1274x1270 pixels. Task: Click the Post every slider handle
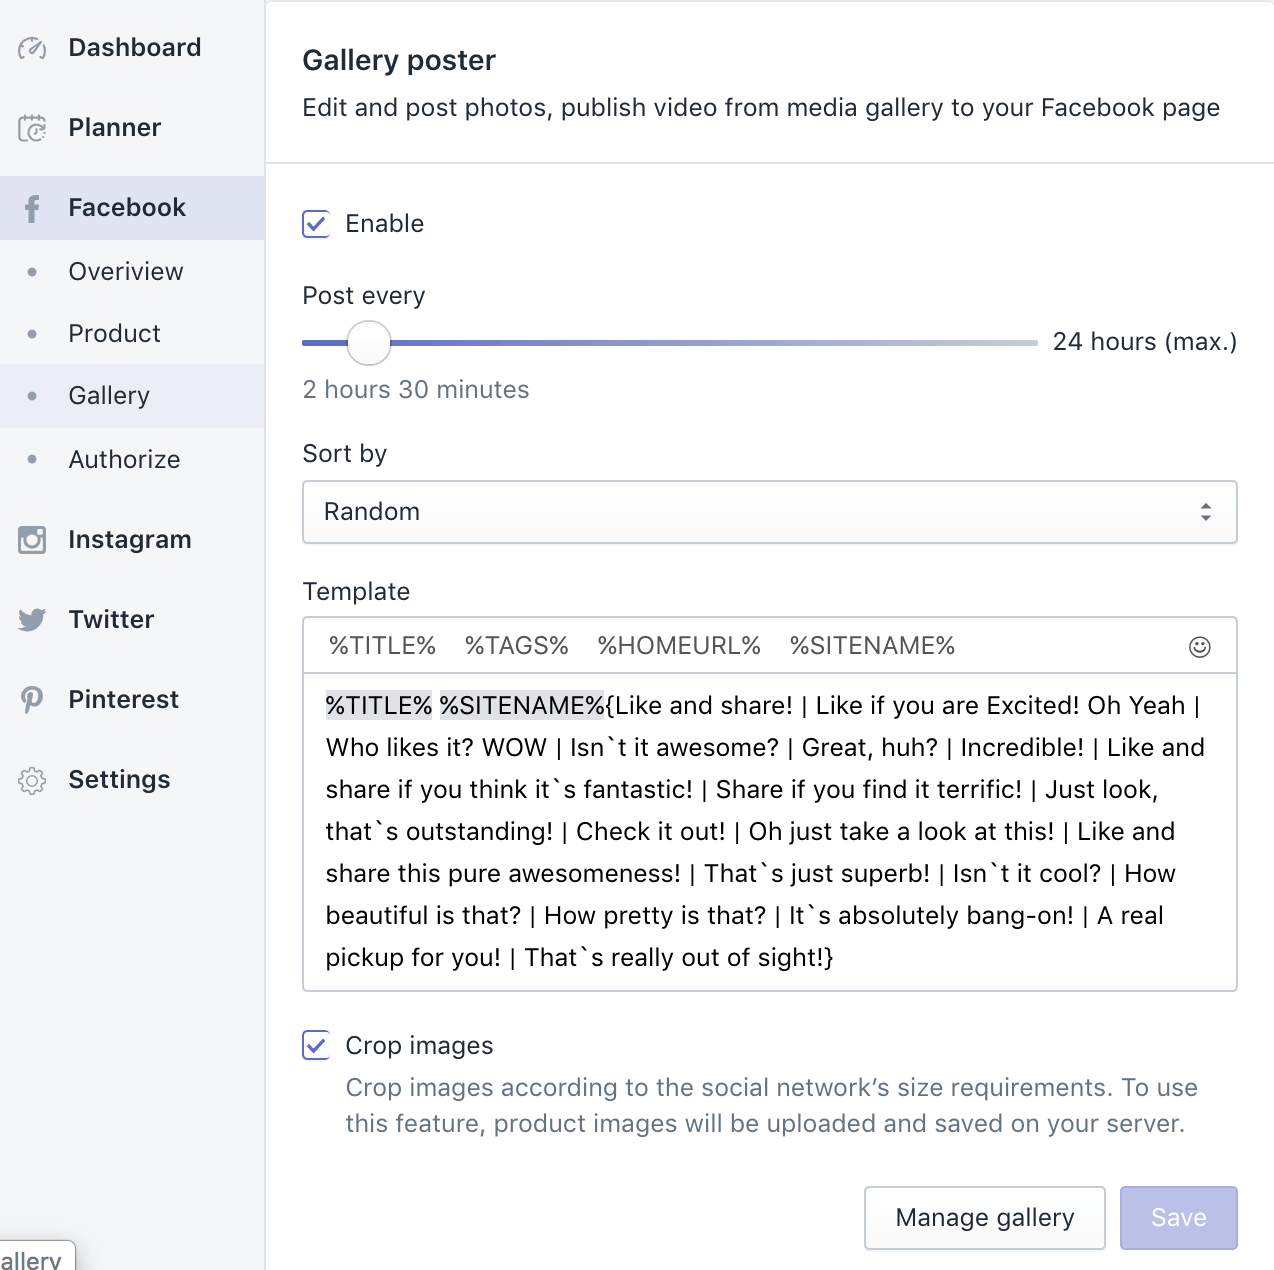(369, 343)
